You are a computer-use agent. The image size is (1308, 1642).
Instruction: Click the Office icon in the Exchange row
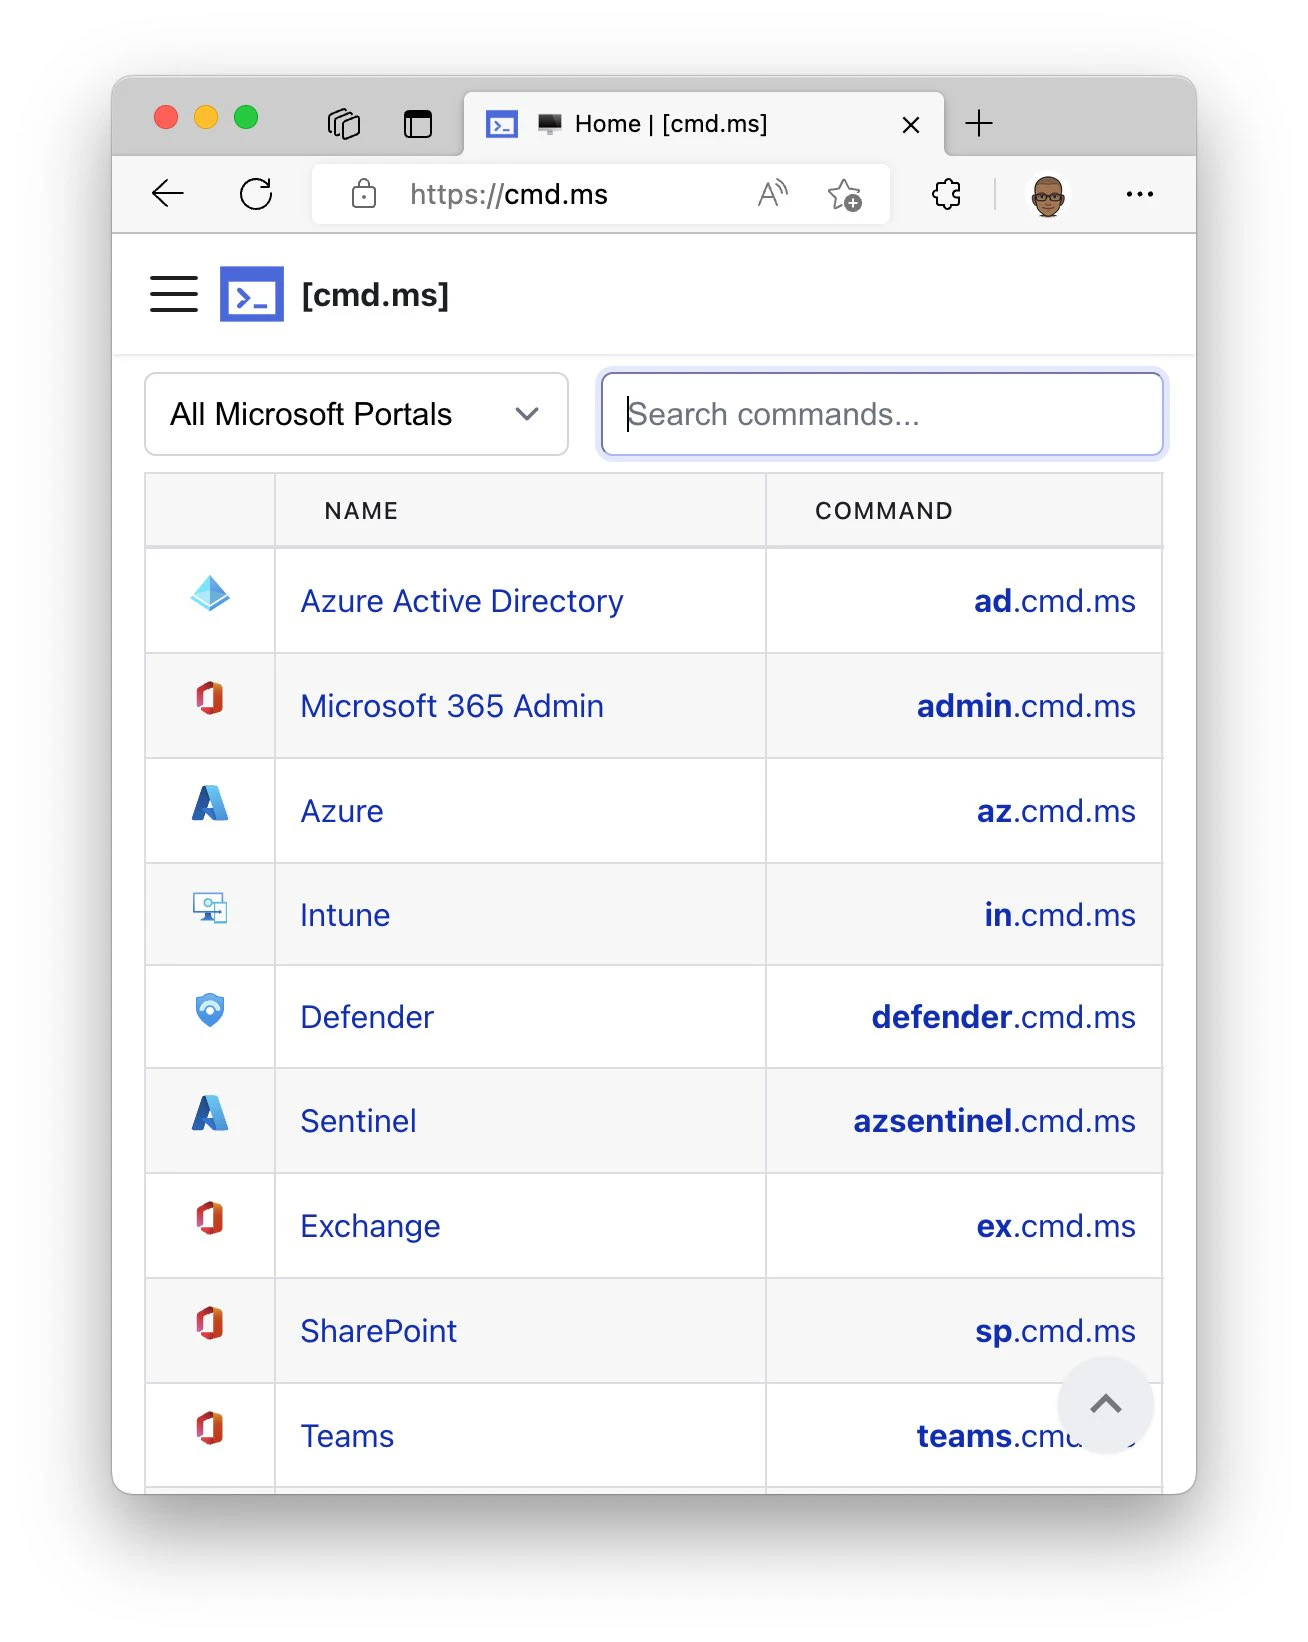tap(210, 1217)
